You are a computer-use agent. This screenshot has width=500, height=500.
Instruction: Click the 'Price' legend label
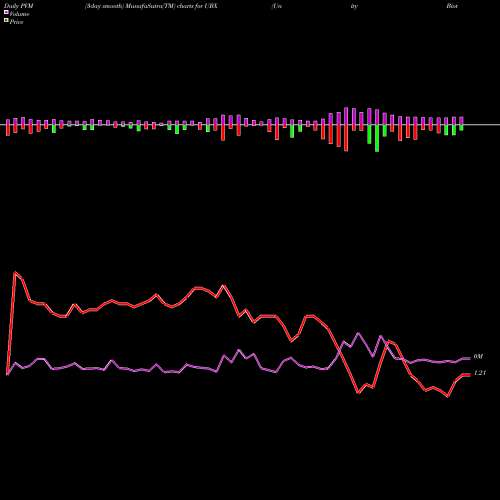[16, 22]
